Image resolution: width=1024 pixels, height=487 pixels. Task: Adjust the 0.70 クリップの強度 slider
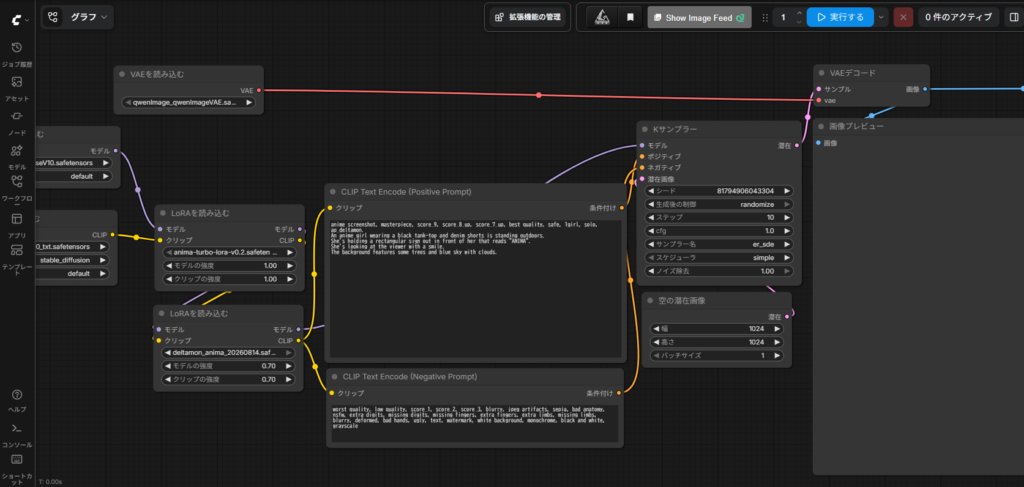[x=228, y=379]
